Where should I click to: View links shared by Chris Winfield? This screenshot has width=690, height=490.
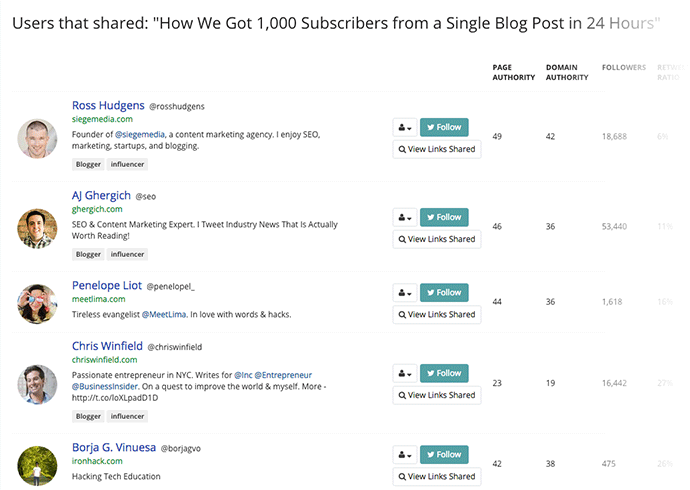tap(437, 395)
